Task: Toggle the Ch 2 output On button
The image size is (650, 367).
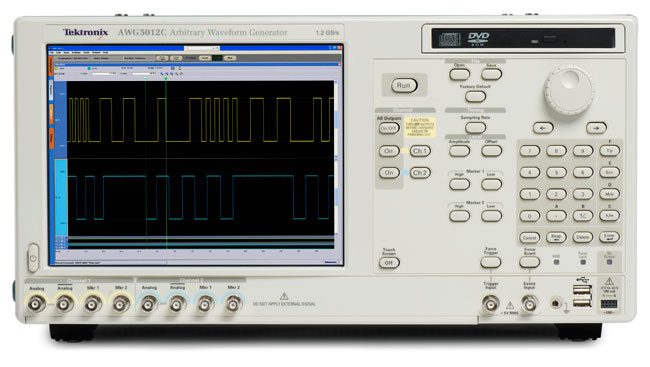Action: click(x=389, y=173)
